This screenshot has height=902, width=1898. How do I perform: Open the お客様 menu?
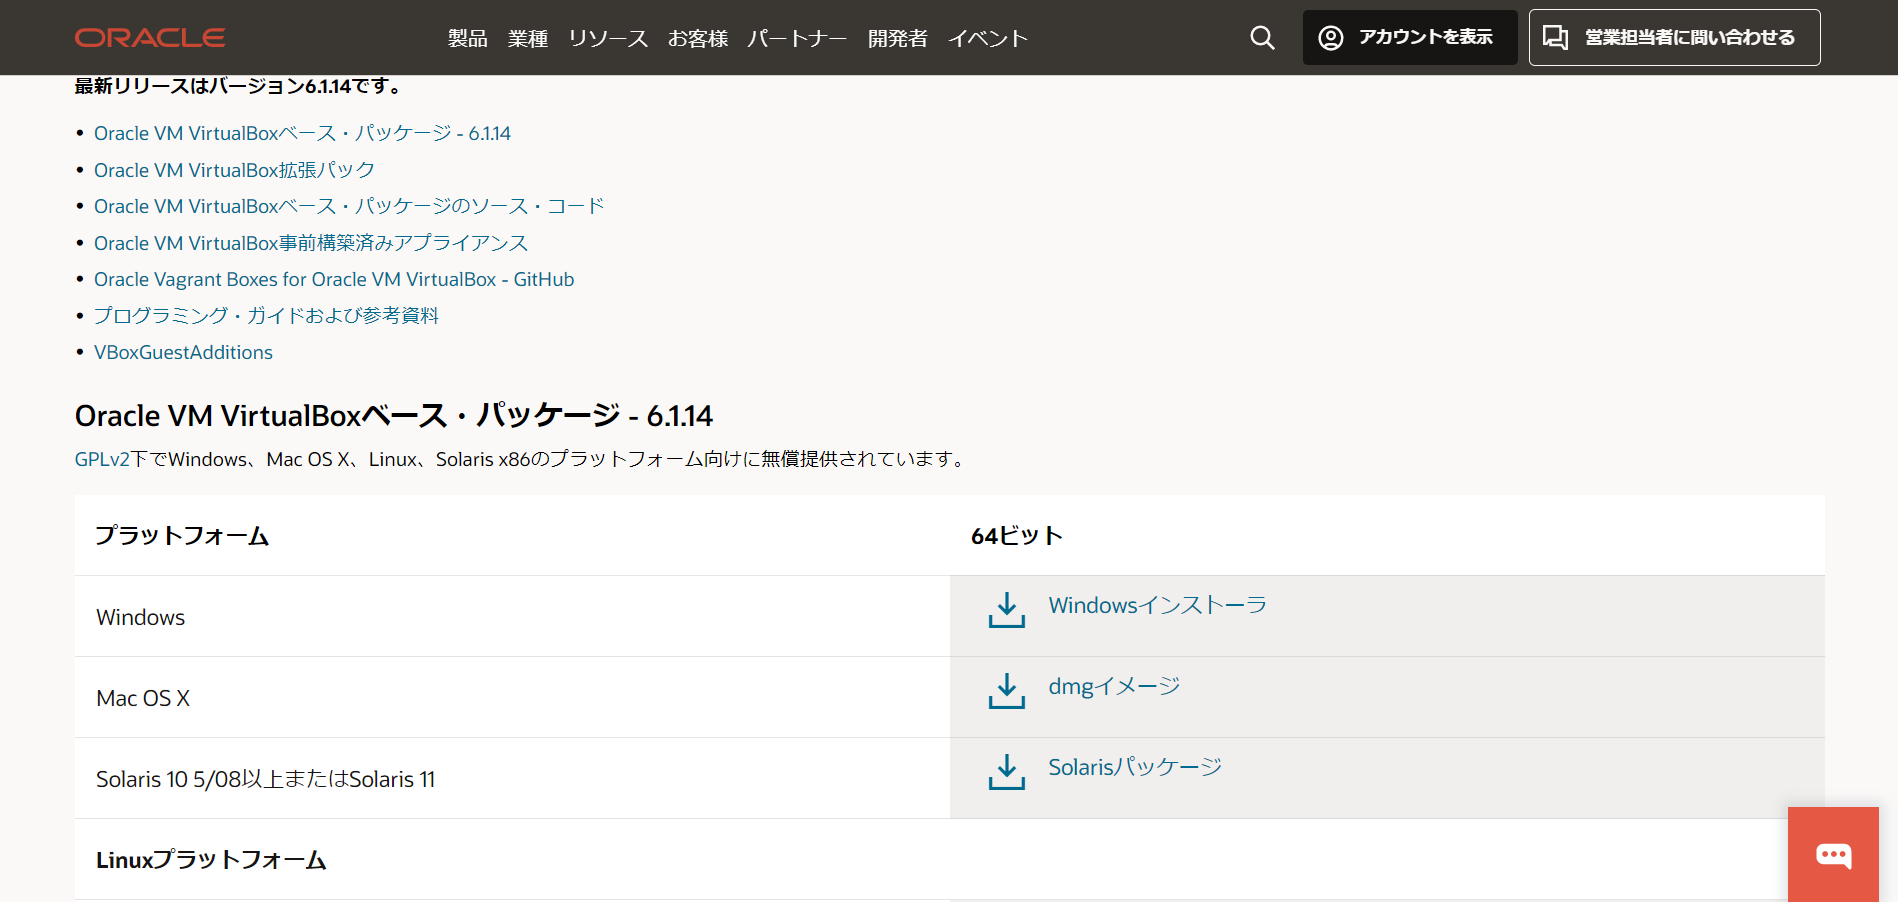698,38
